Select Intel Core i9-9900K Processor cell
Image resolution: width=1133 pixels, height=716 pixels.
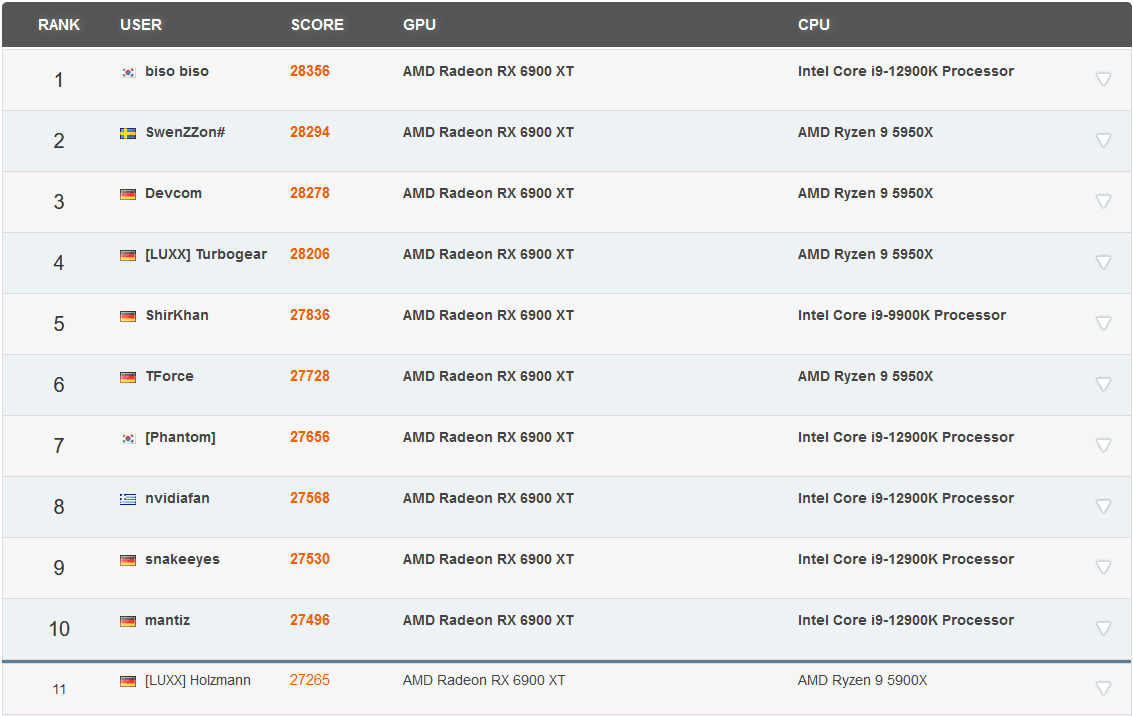(x=902, y=316)
